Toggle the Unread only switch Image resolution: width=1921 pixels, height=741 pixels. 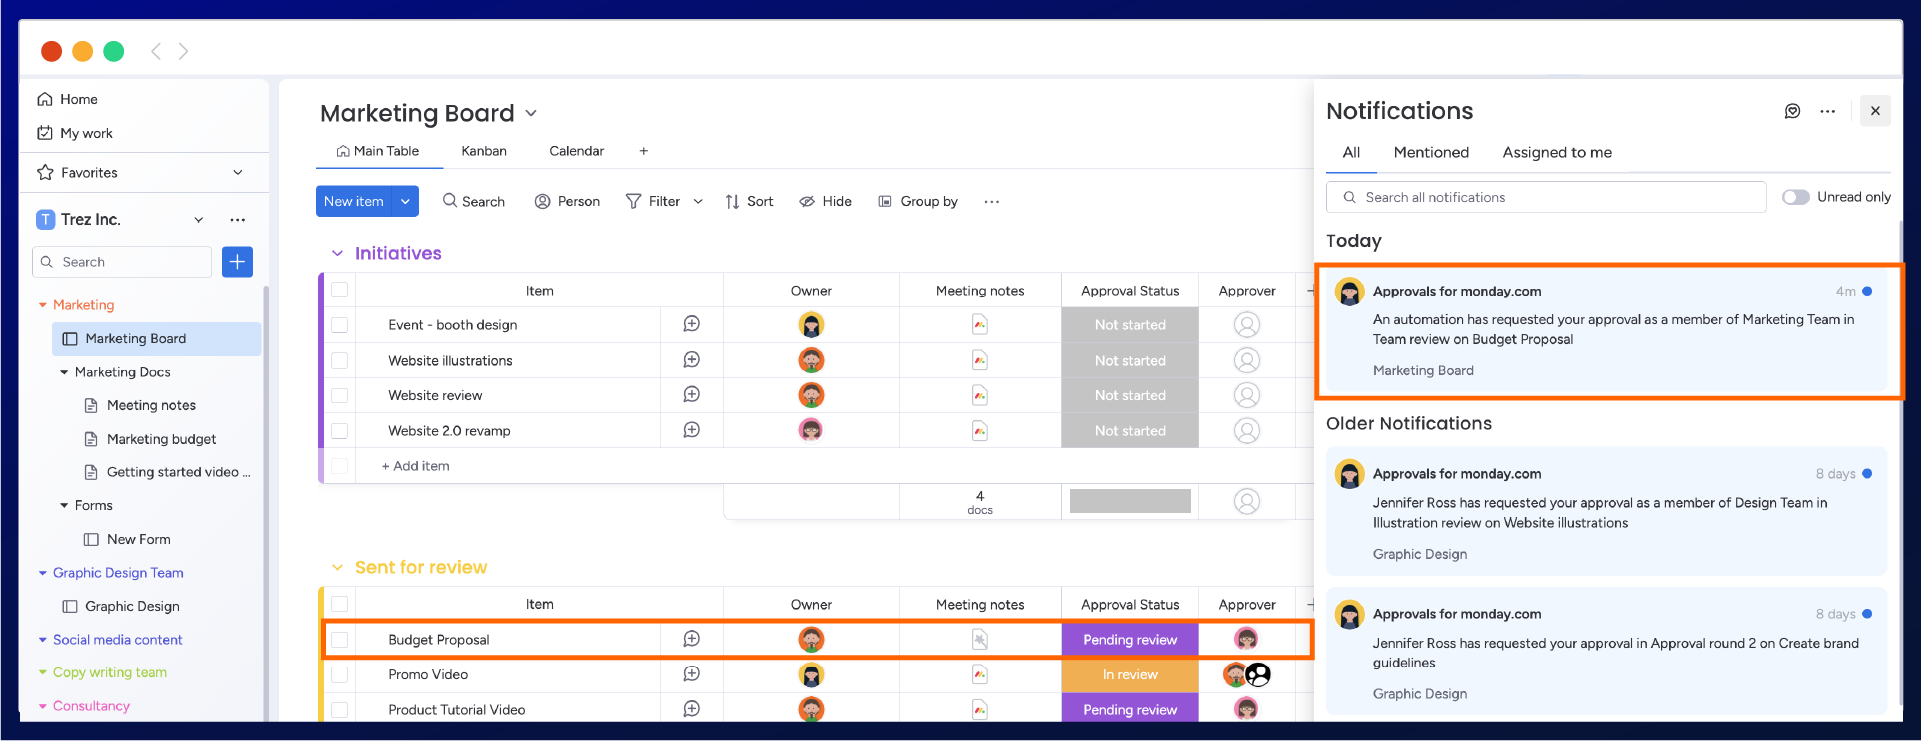(x=1795, y=197)
